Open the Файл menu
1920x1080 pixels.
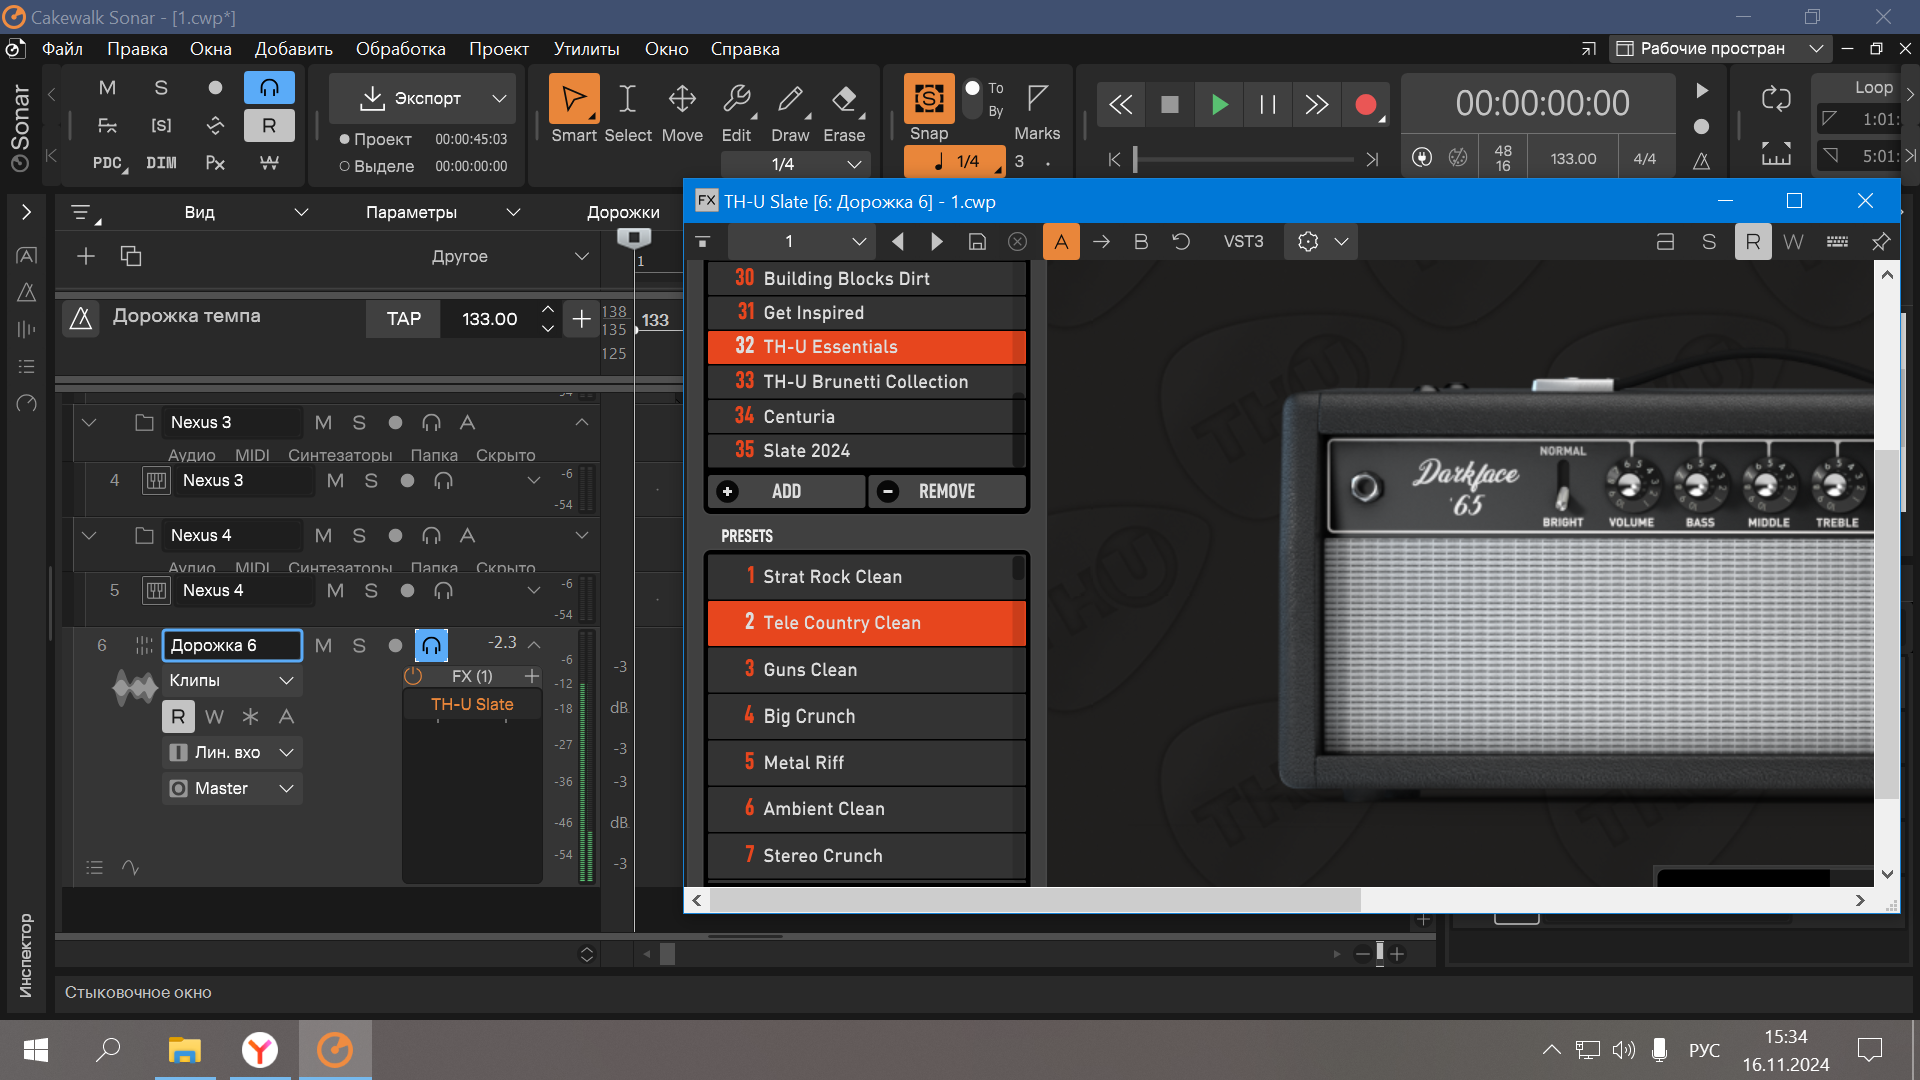point(62,49)
